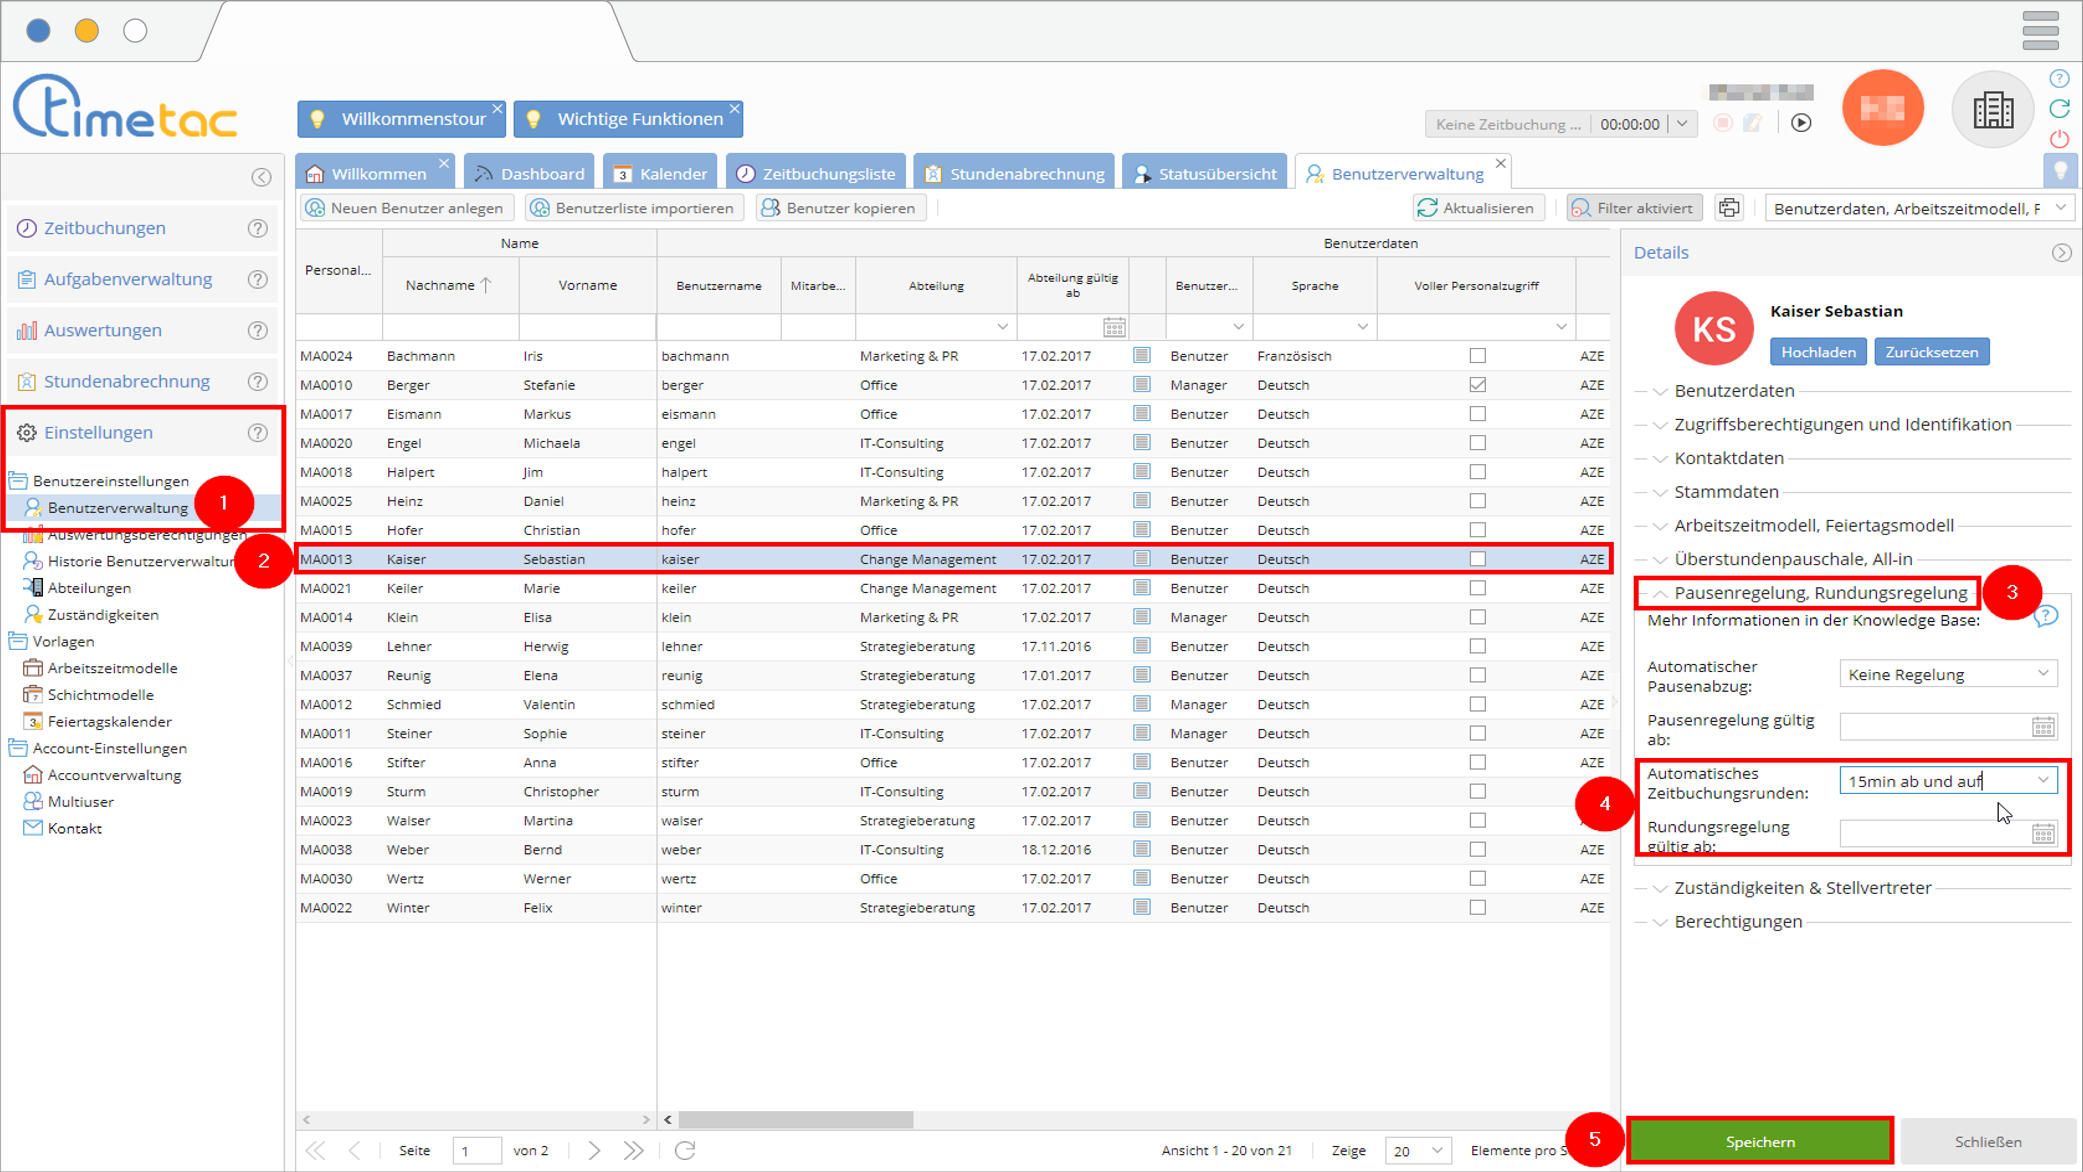Screen dimensions: 2083x1172
Task: Open the company building icon at top right
Action: 1992,110
